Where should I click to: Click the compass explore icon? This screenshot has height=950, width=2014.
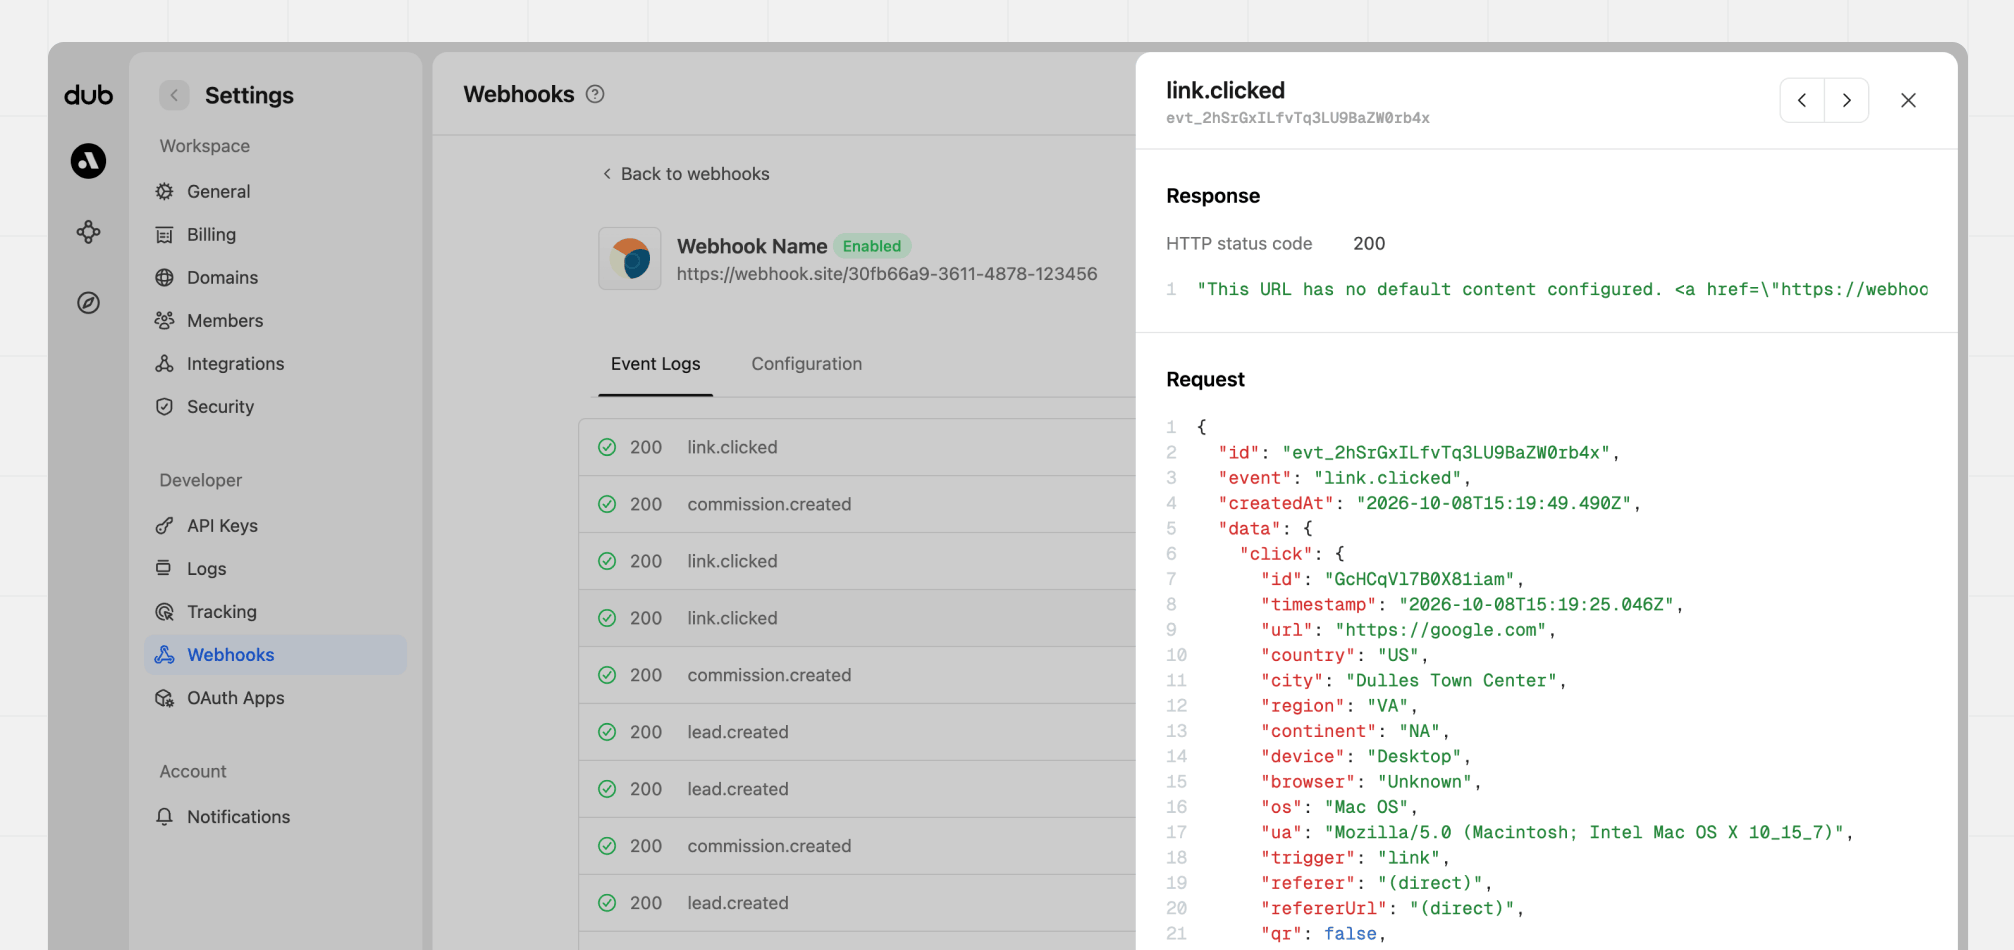pyautogui.click(x=88, y=303)
